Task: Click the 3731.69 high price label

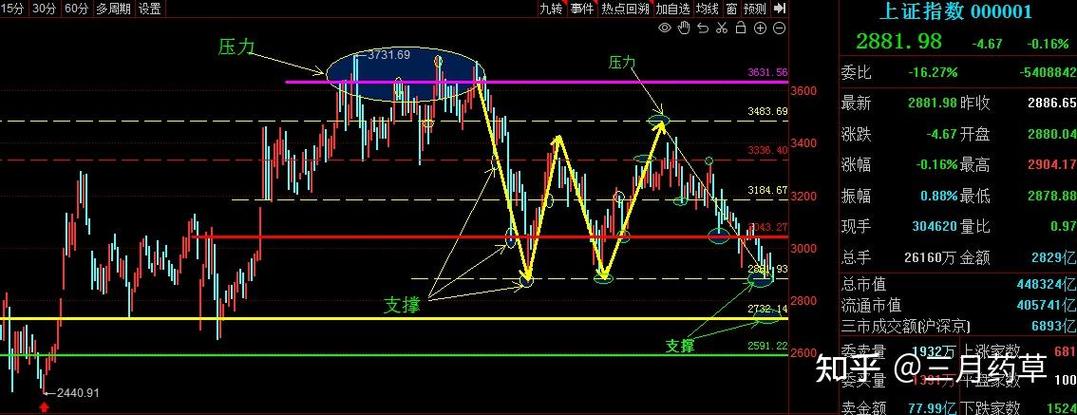Action: pos(389,54)
